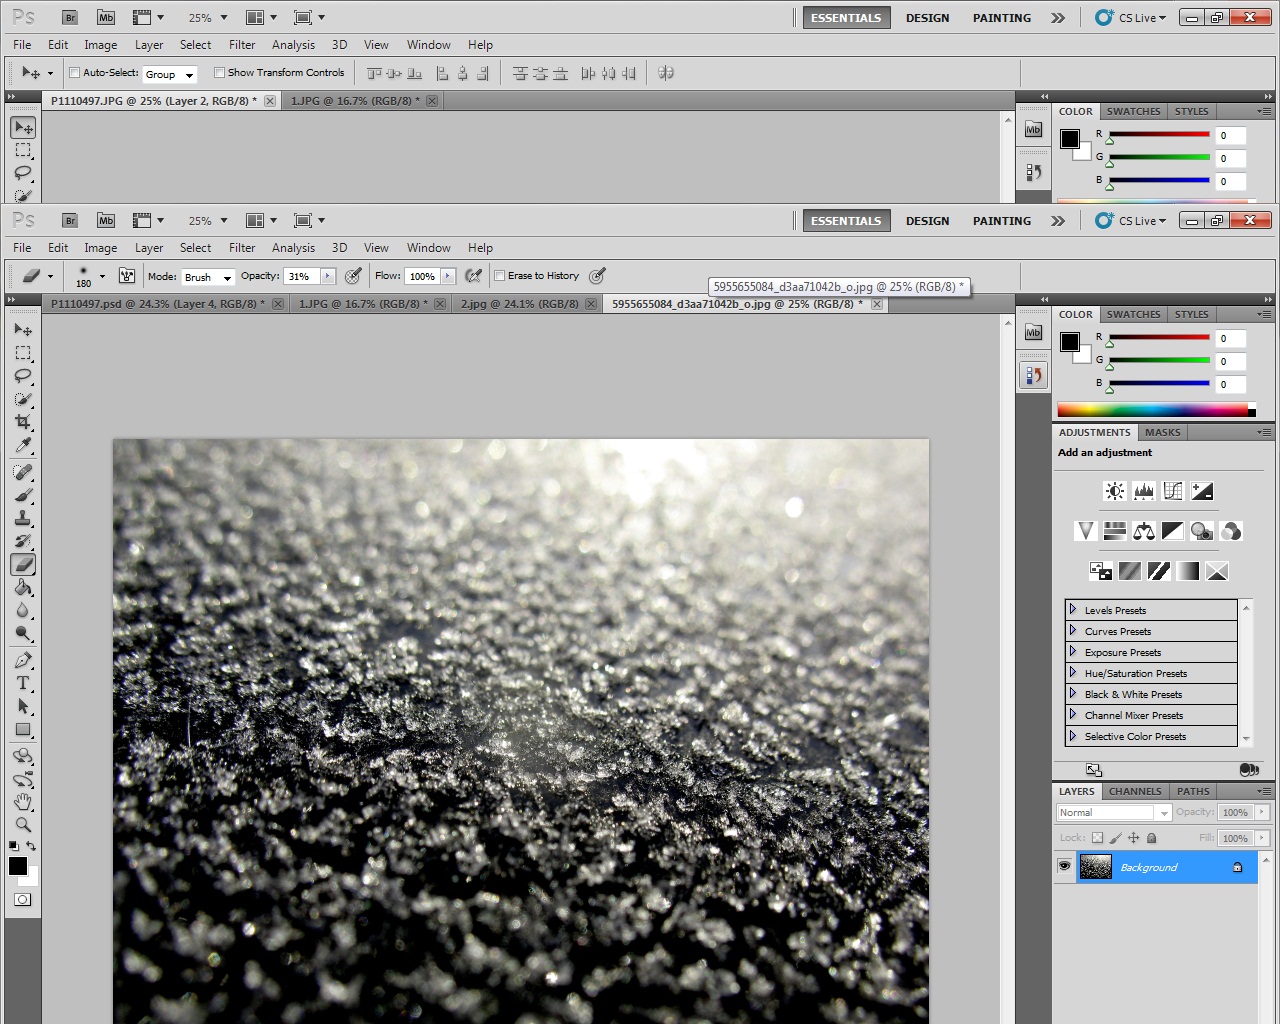Open the Auto-Select Group dropdown in the back window
The width and height of the screenshot is (1280, 1024).
(169, 74)
